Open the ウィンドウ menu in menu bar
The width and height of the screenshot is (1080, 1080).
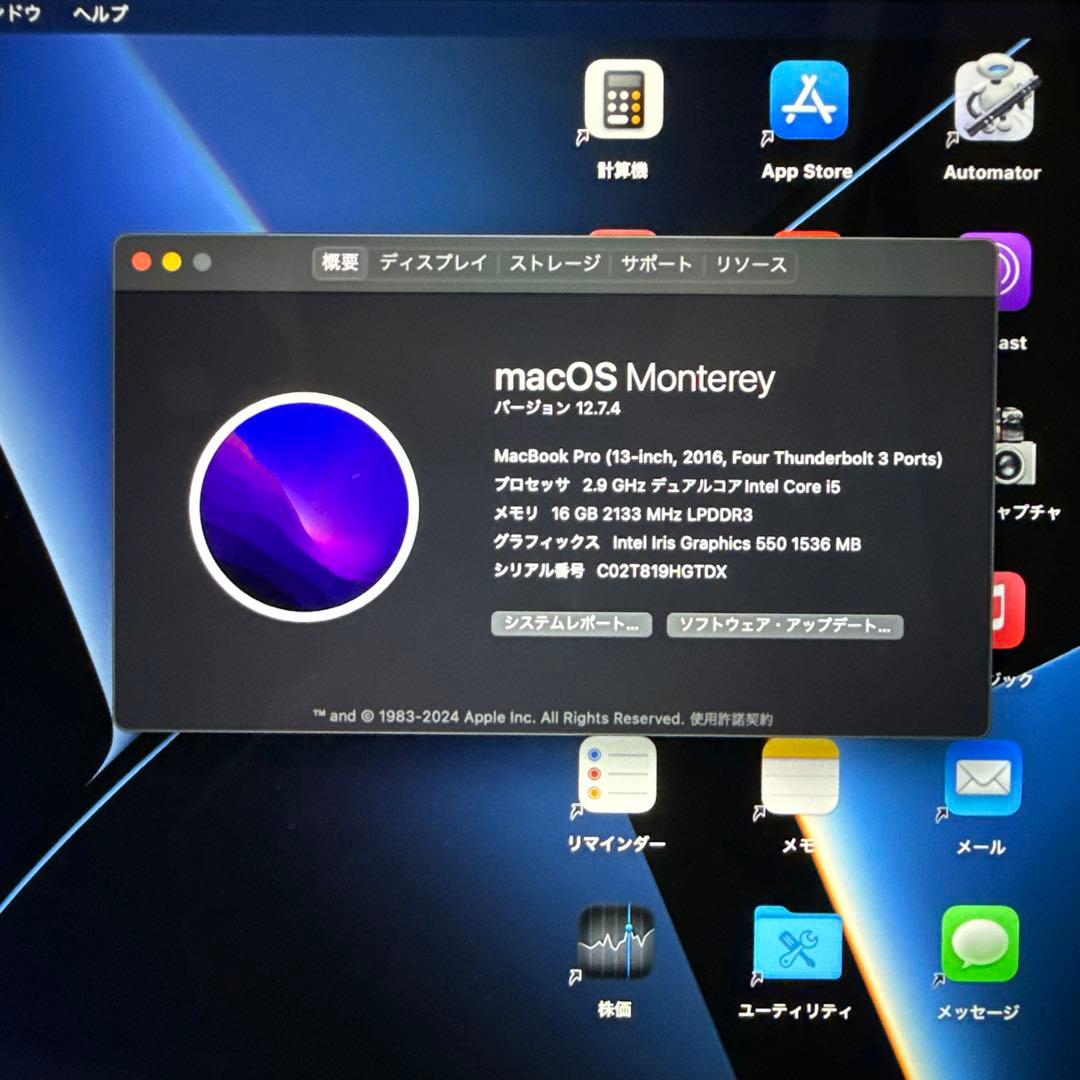tap(22, 14)
